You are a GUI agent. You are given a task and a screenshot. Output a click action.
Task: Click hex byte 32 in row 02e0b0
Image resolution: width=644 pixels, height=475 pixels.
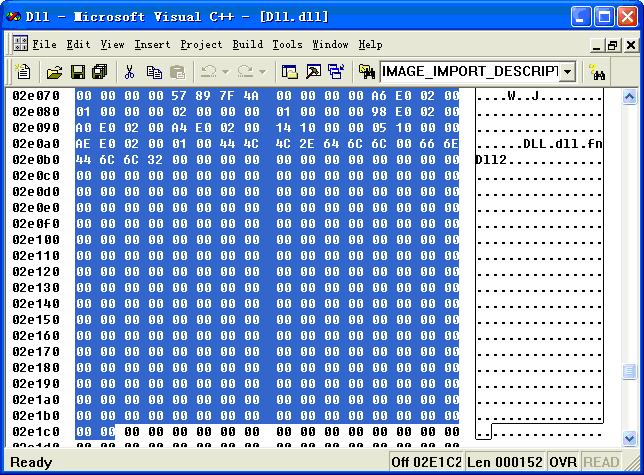coord(155,160)
